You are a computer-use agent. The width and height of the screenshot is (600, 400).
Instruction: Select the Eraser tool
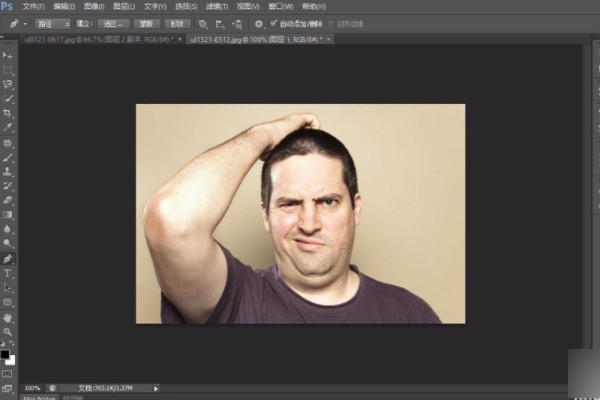coord(7,200)
